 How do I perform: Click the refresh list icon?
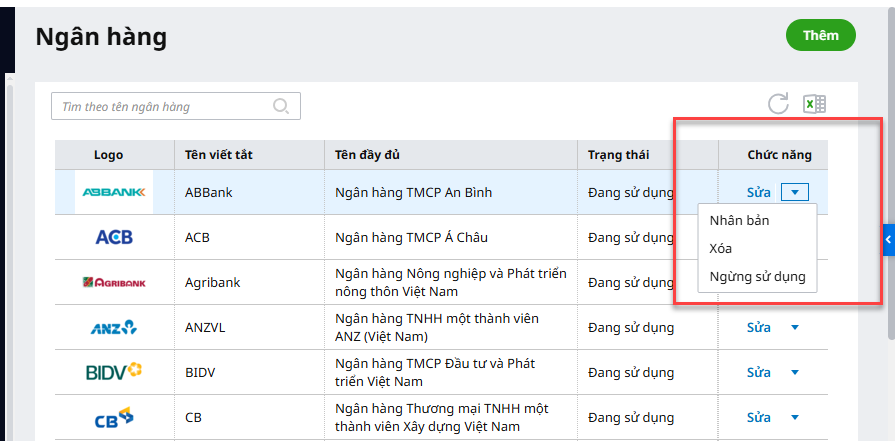click(x=778, y=104)
